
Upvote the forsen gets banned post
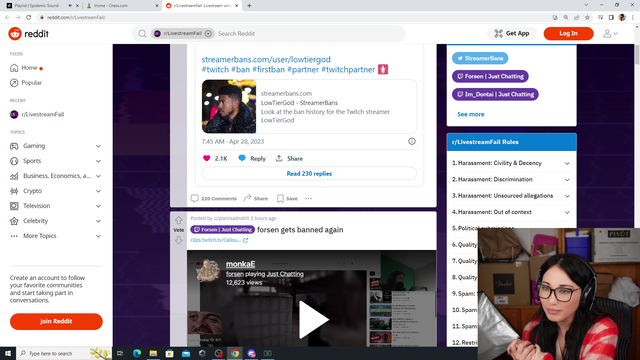[x=178, y=220]
